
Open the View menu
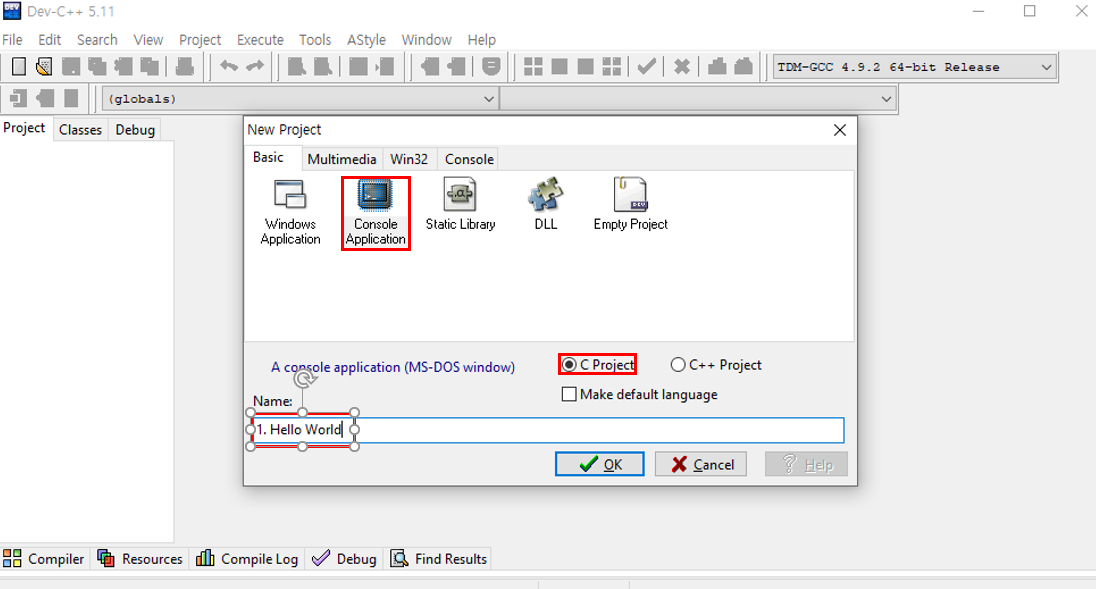(x=148, y=40)
